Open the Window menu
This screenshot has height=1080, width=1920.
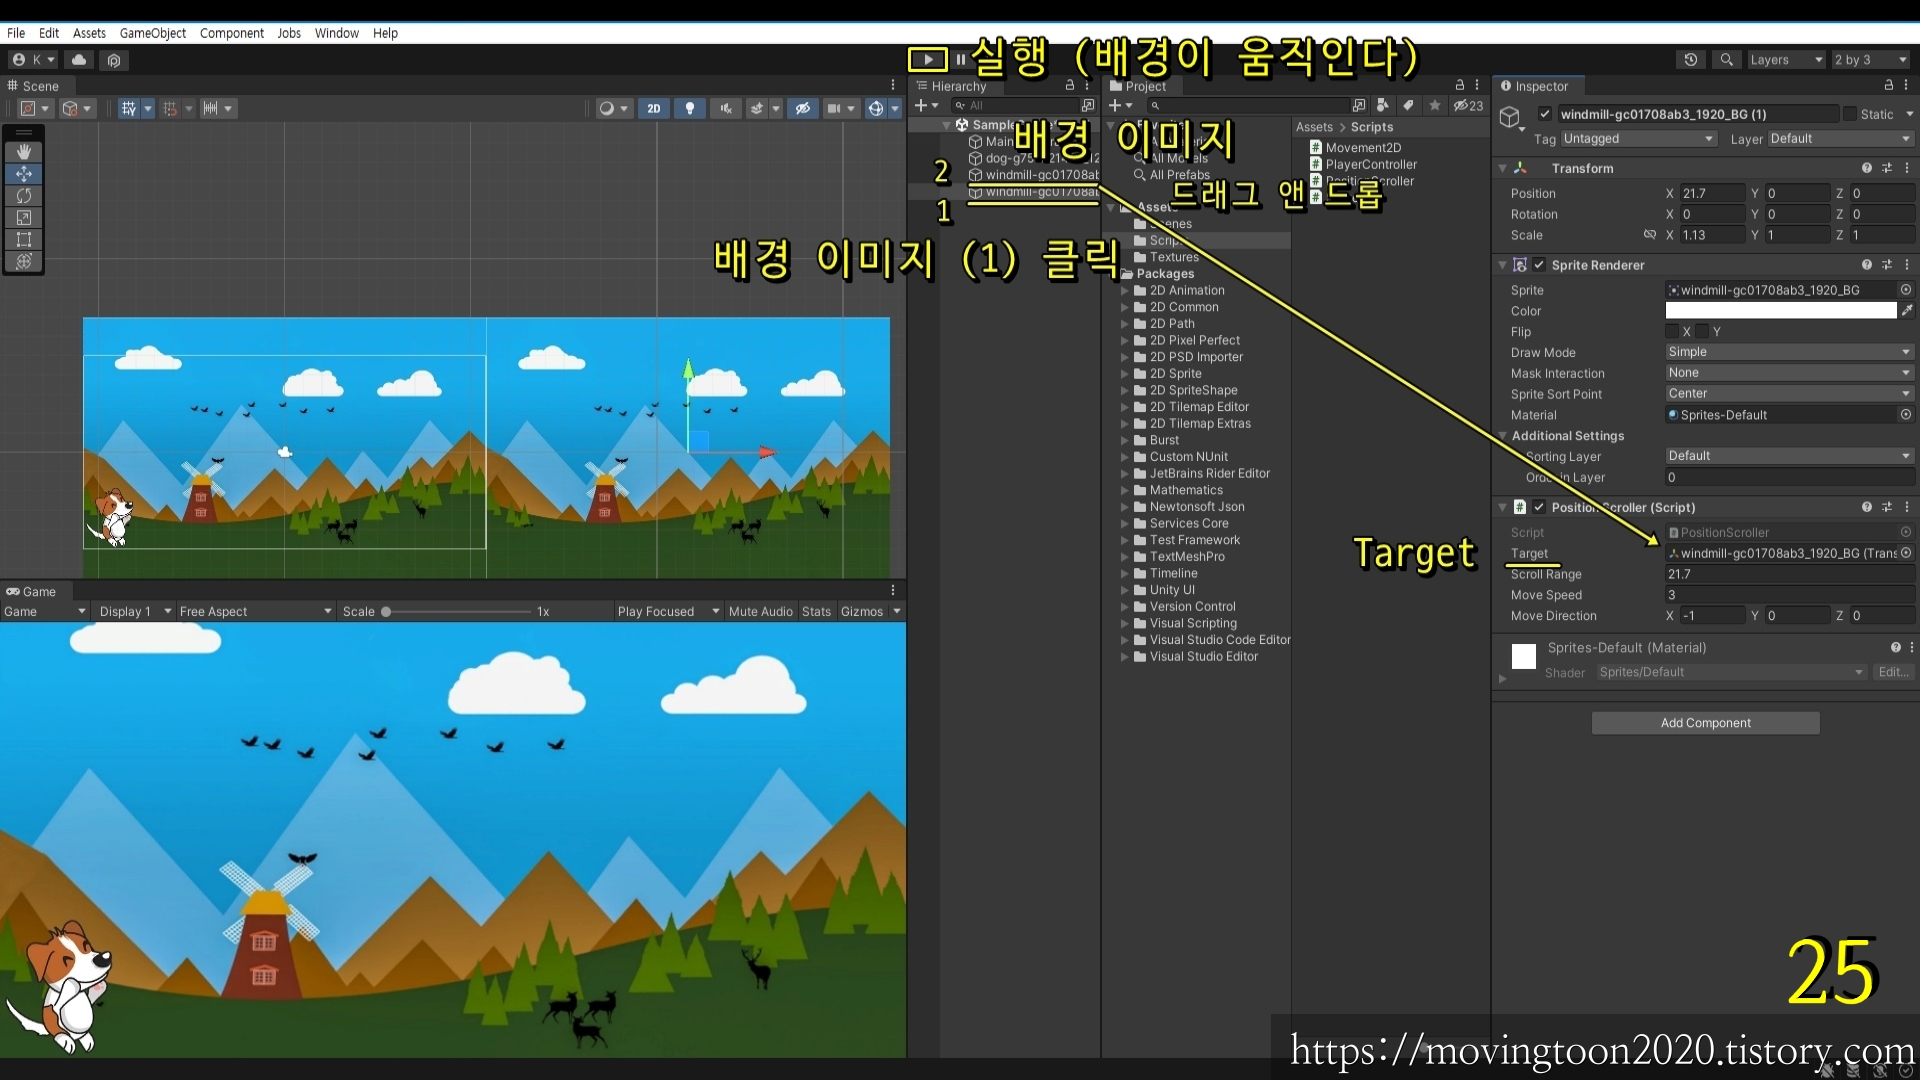[336, 33]
